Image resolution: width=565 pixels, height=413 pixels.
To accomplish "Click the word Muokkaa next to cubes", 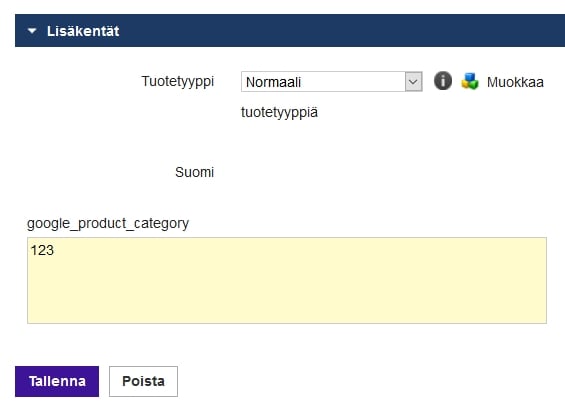I will coord(515,82).
